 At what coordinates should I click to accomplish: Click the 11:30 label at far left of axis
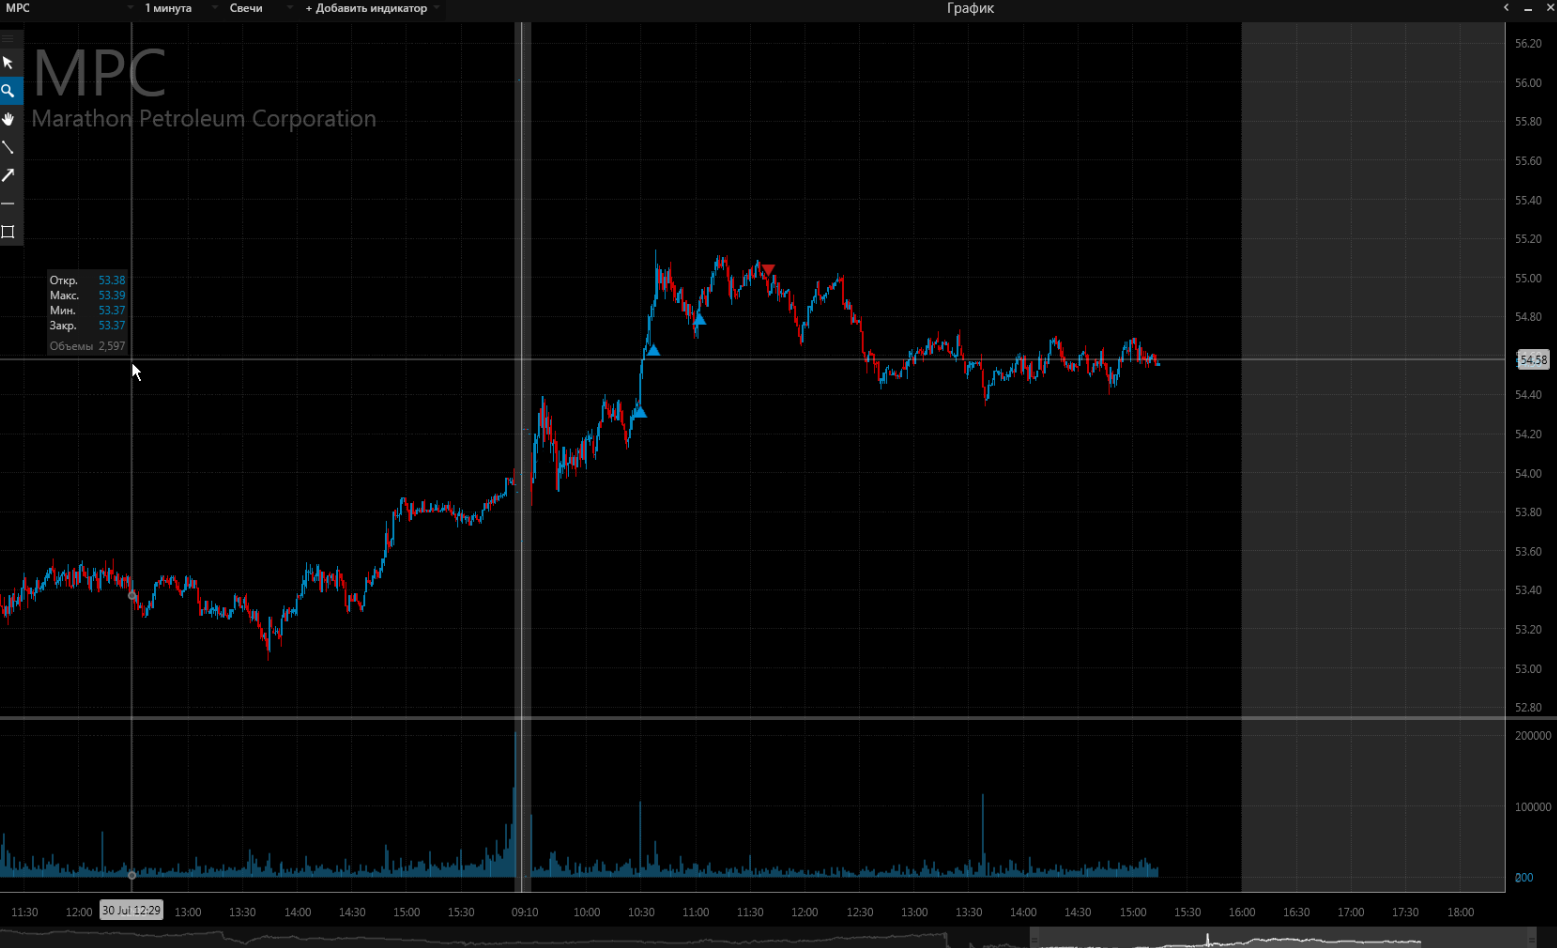click(x=24, y=912)
